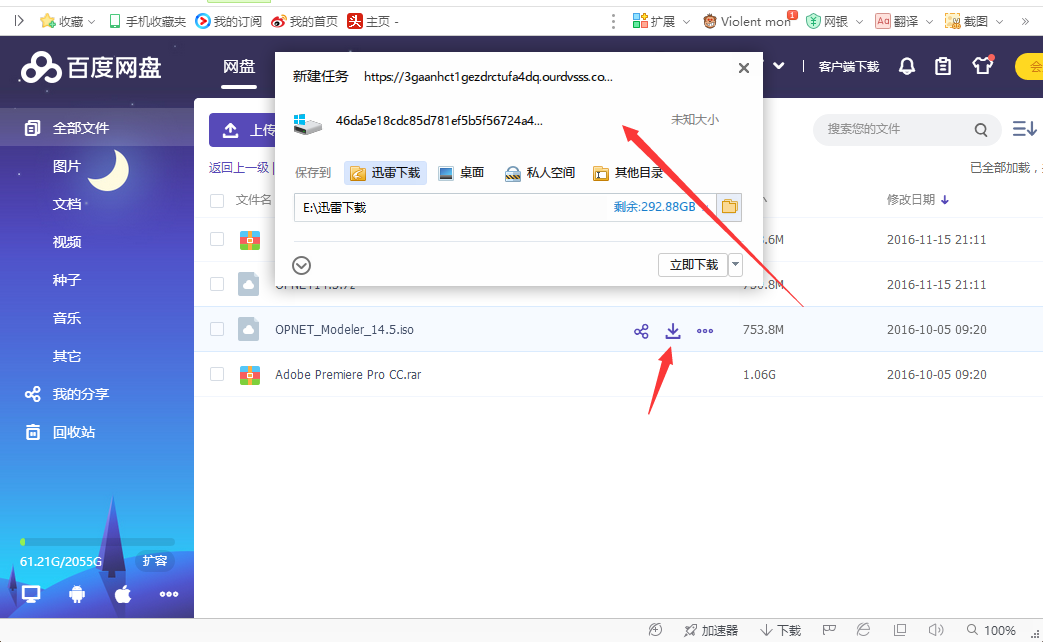Expand the user menu chevron in header

tap(779, 66)
